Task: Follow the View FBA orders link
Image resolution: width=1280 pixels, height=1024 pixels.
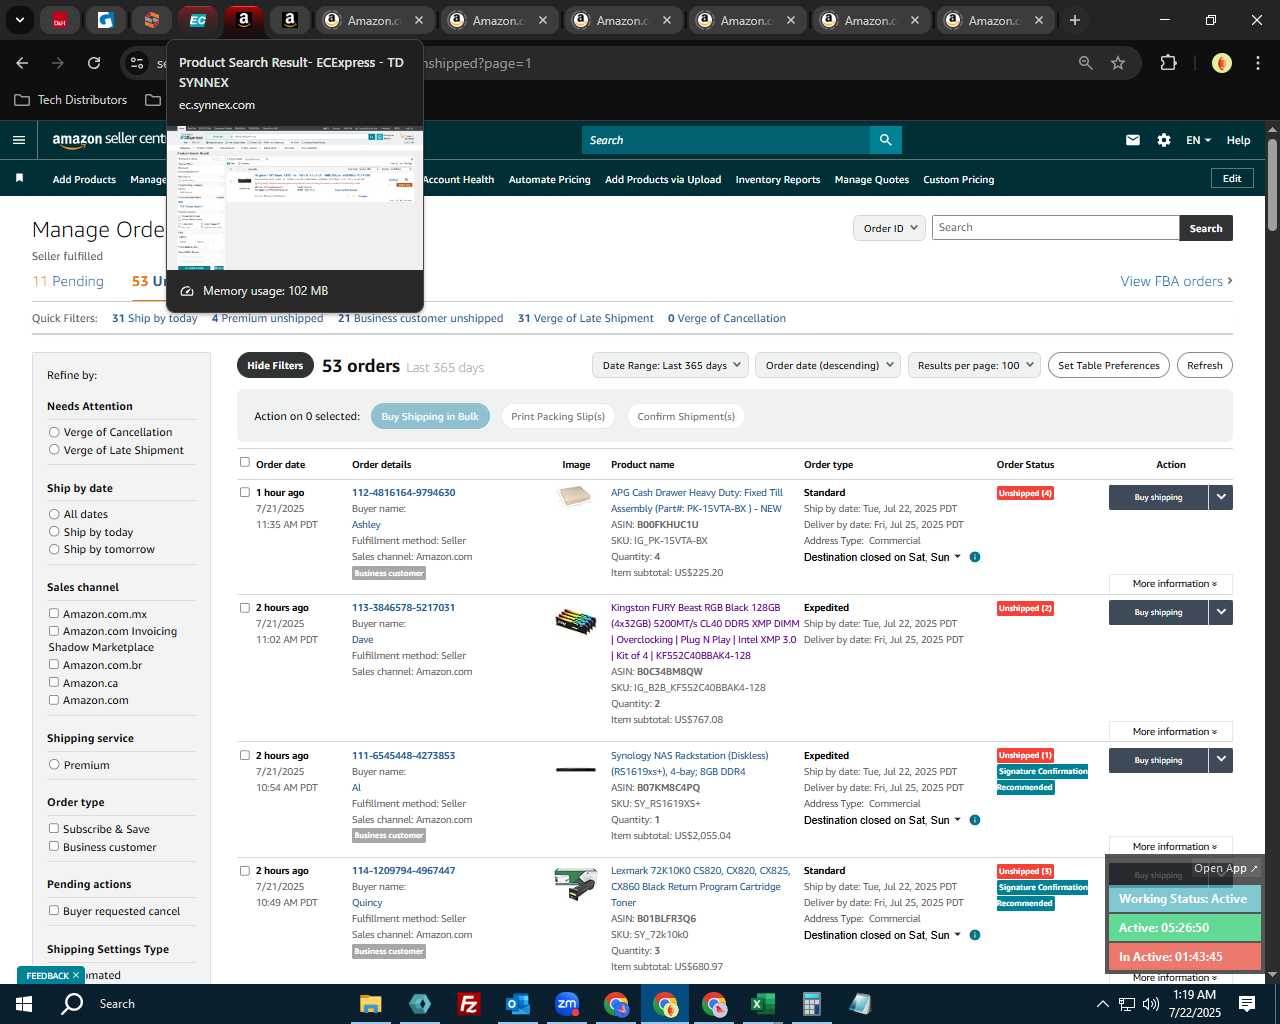Action: [x=1176, y=281]
